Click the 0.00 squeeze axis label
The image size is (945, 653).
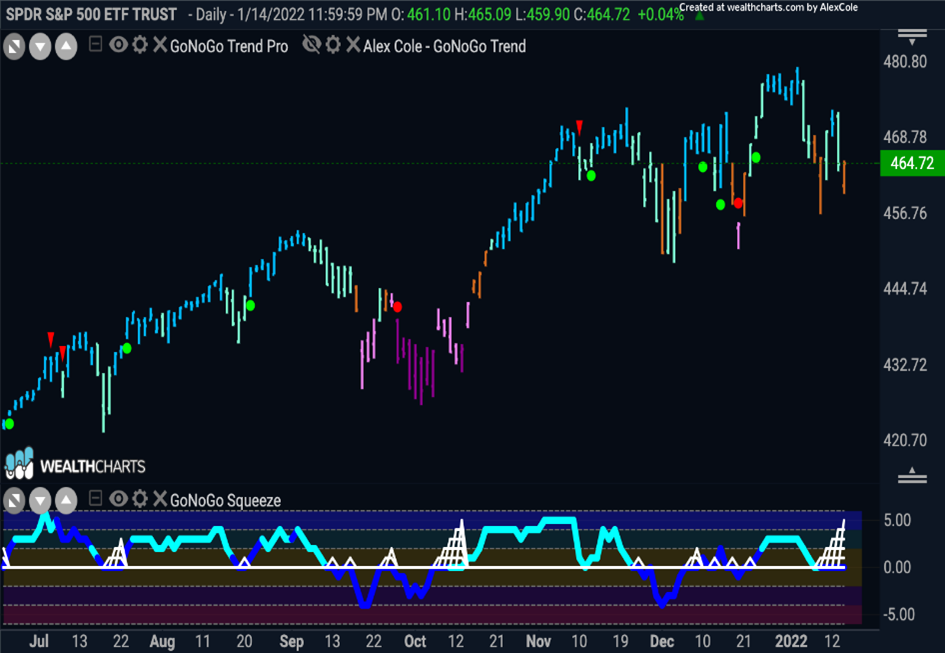897,567
